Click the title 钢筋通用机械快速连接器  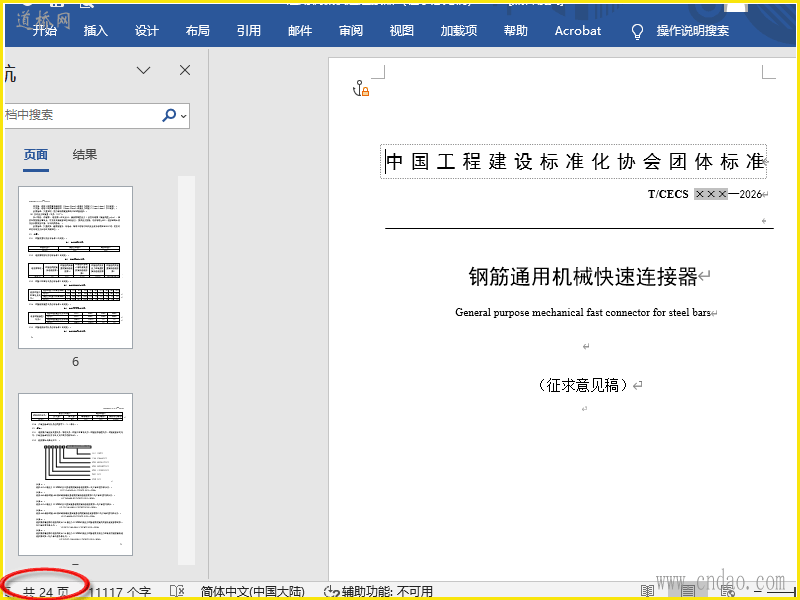pos(583,277)
